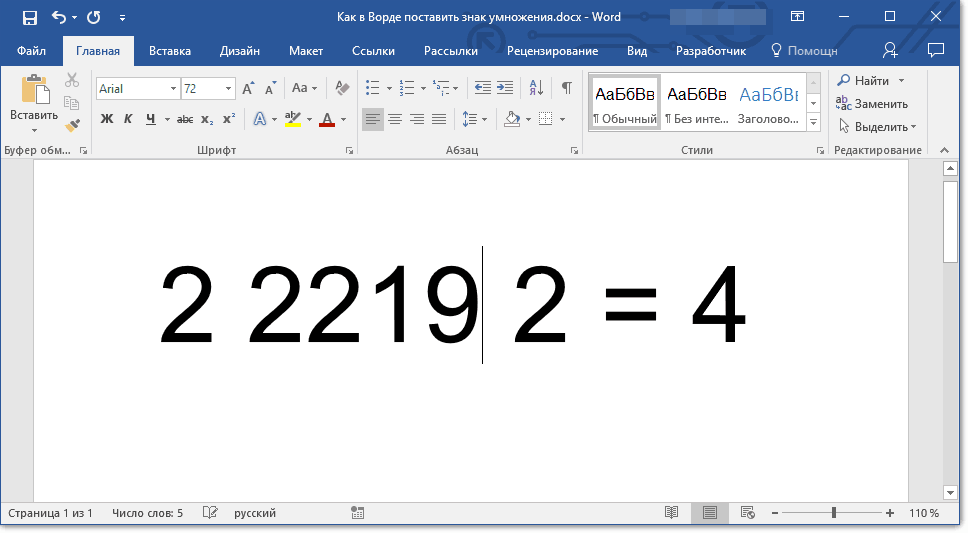Select the Format Painter brush icon
Image resolution: width=968 pixels, height=533 pixels.
point(72,125)
